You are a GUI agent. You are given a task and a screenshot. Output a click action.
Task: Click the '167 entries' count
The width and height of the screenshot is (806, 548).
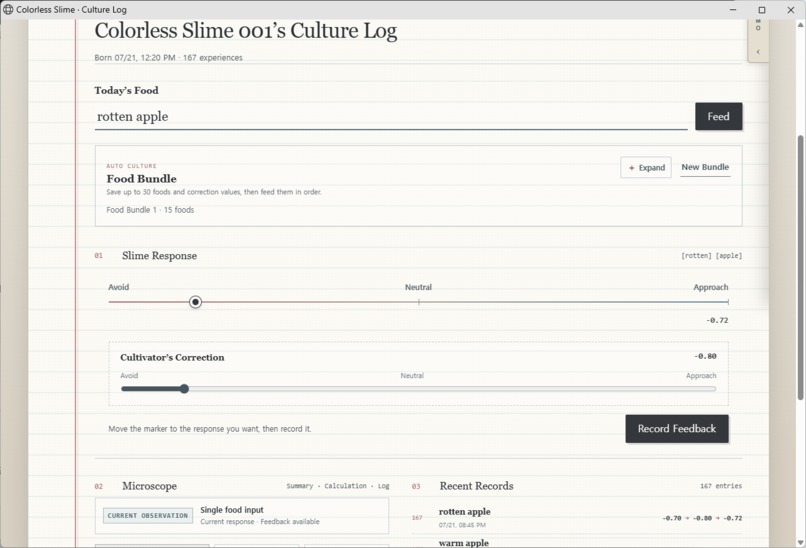pyautogui.click(x=721, y=486)
